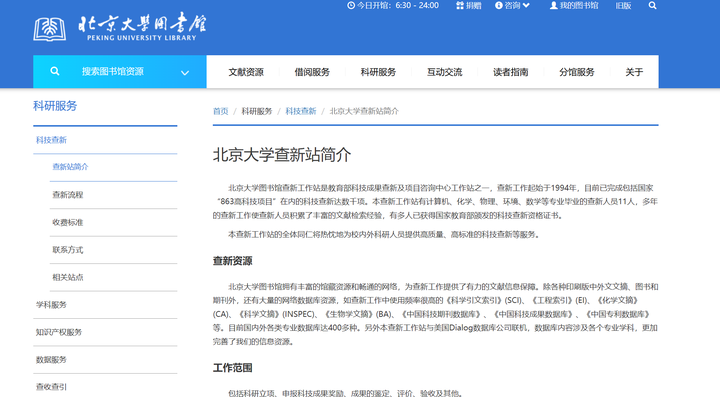
Task: Open the 分馆服务 menu
Action: (577, 72)
